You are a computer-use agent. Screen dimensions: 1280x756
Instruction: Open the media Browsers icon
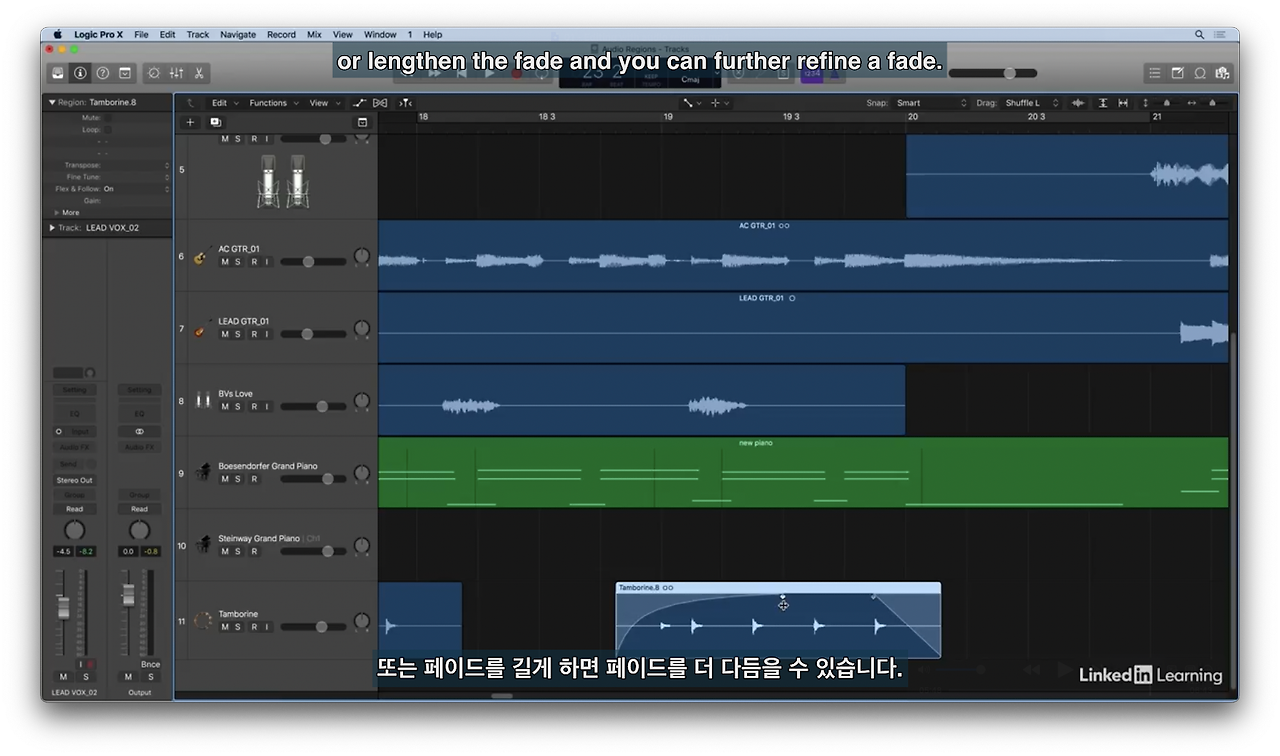1222,73
